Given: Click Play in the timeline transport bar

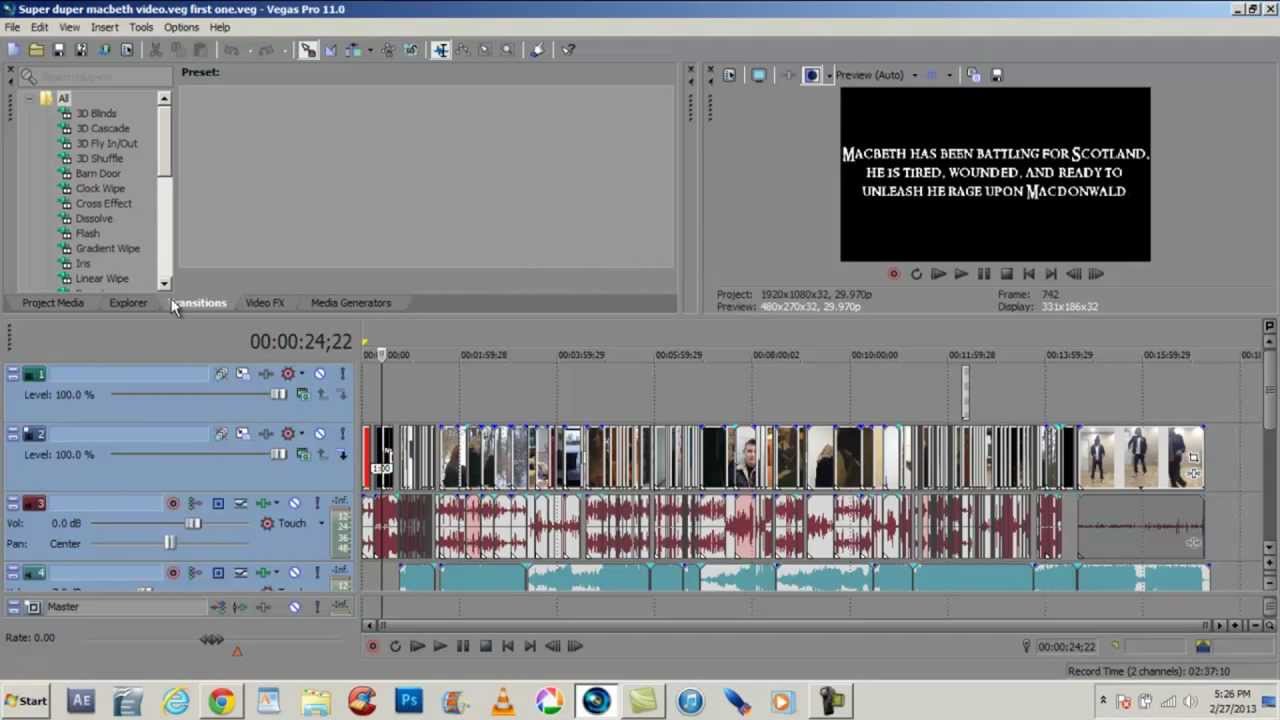Looking at the screenshot, I should click(x=440, y=647).
